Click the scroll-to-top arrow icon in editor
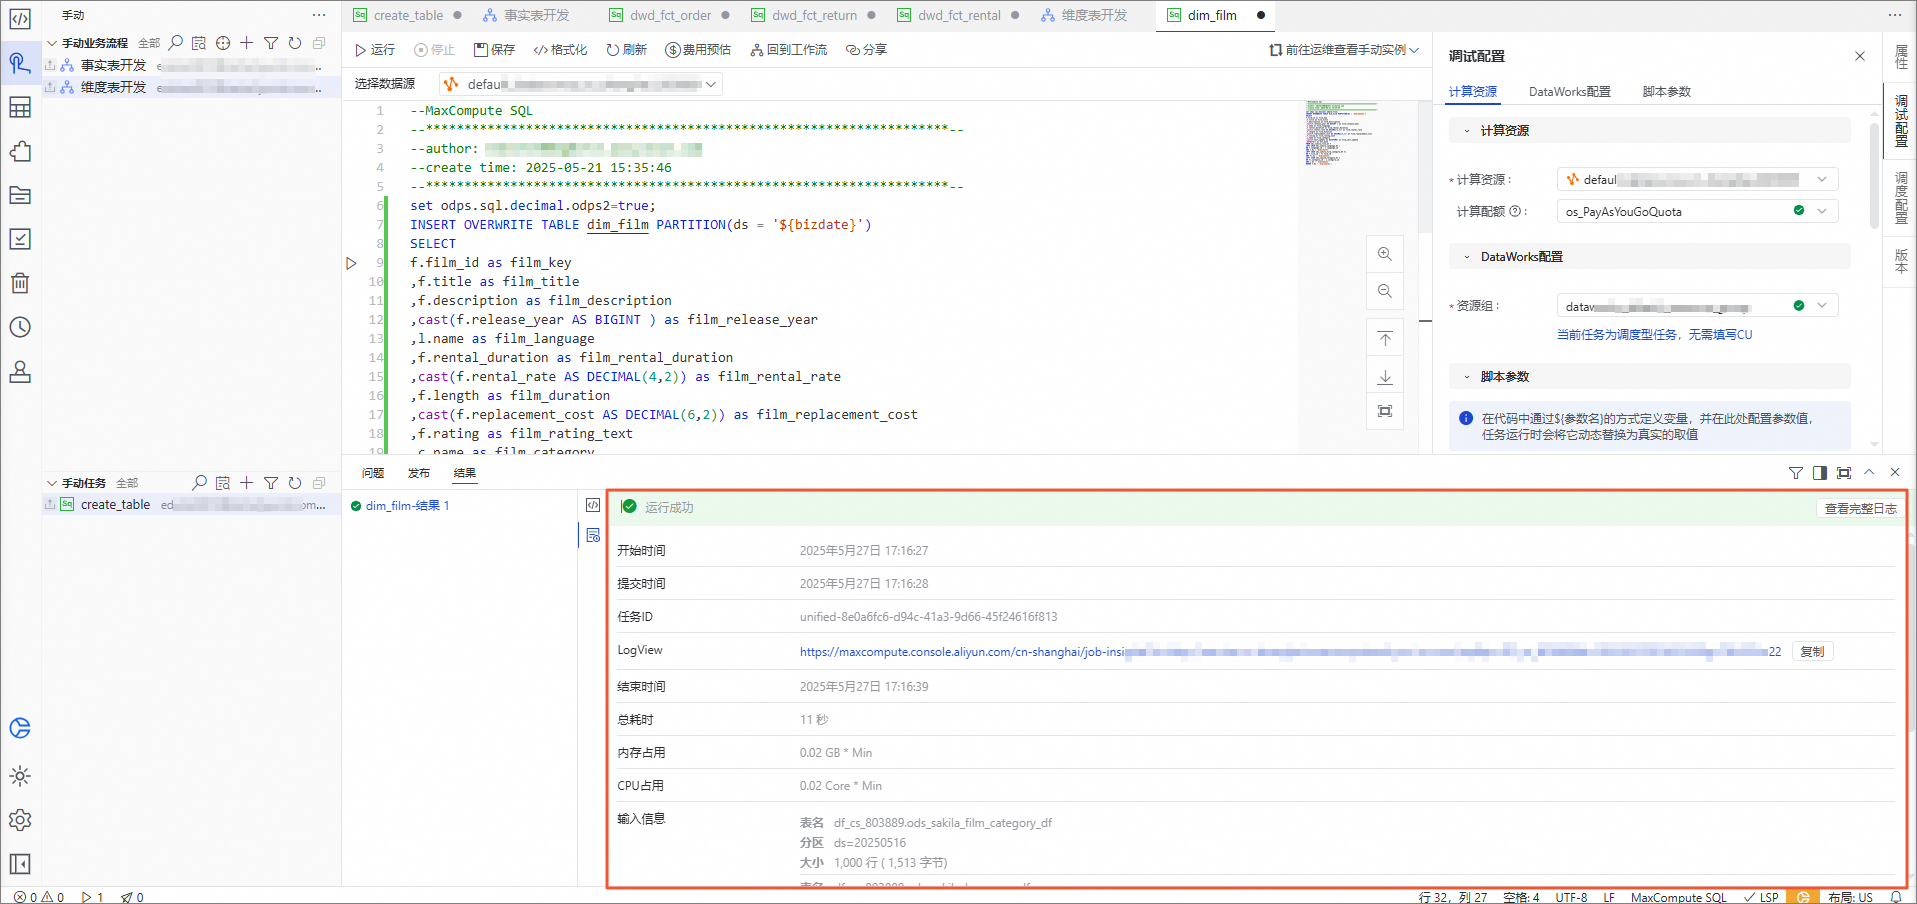The height and width of the screenshot is (904, 1917). [x=1384, y=339]
